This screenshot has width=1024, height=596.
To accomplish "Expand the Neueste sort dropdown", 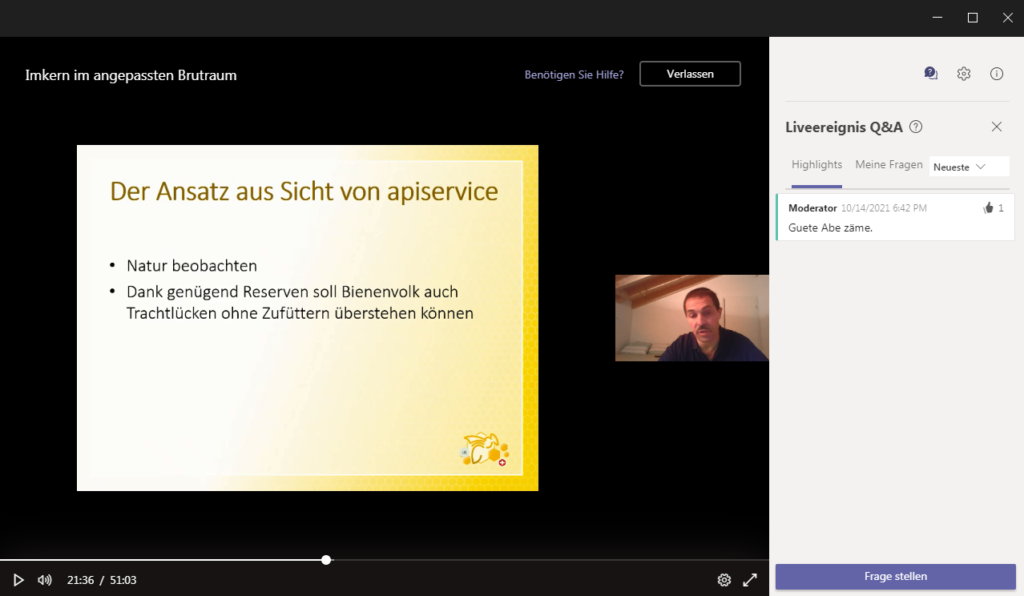I will (x=968, y=167).
